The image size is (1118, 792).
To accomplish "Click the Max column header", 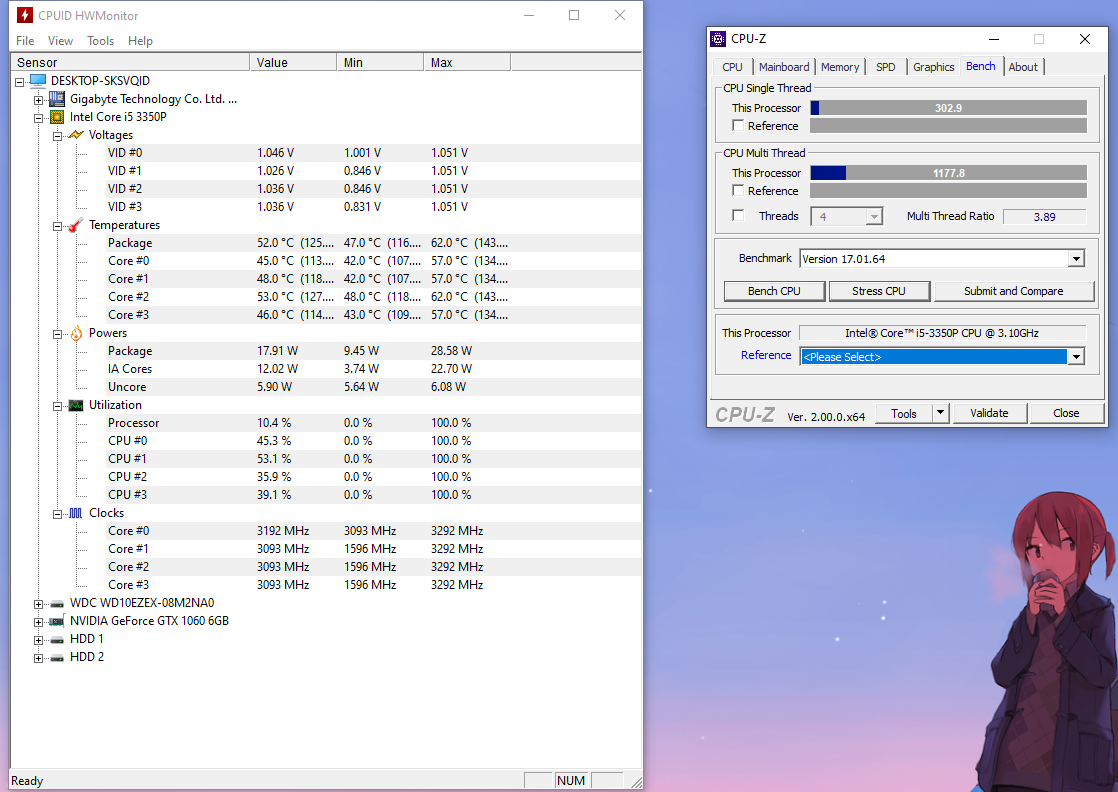I will [465, 62].
